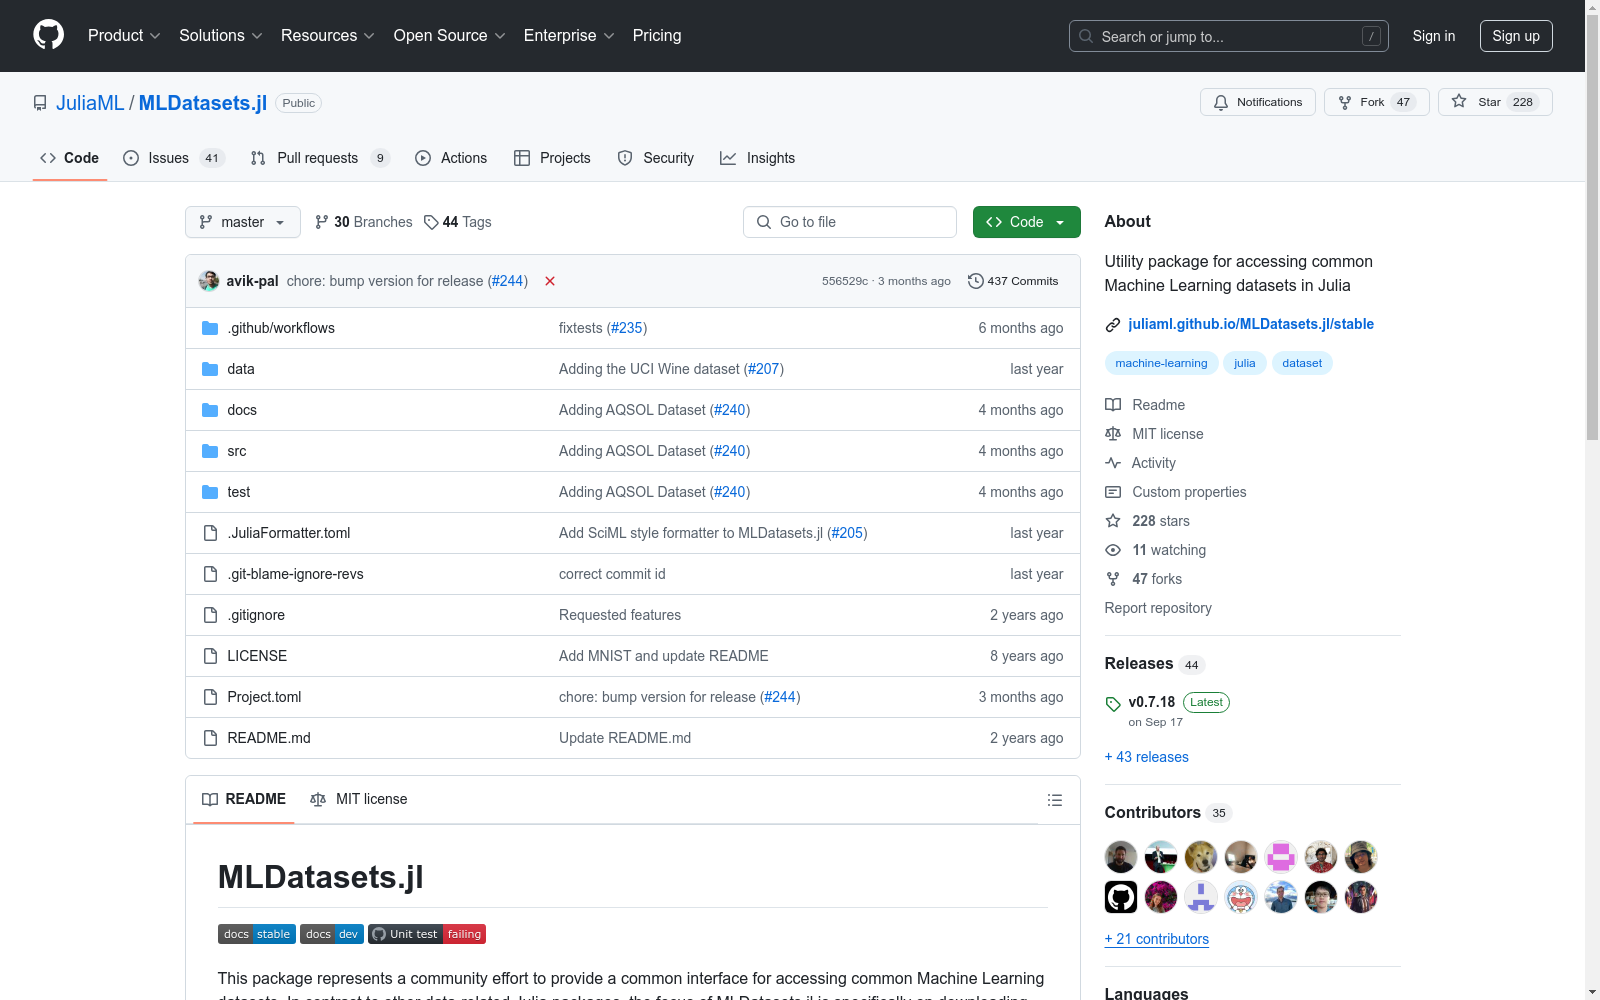Click the LICENSE file icon
Viewport: 1600px width, 1000px height.
pyautogui.click(x=210, y=656)
